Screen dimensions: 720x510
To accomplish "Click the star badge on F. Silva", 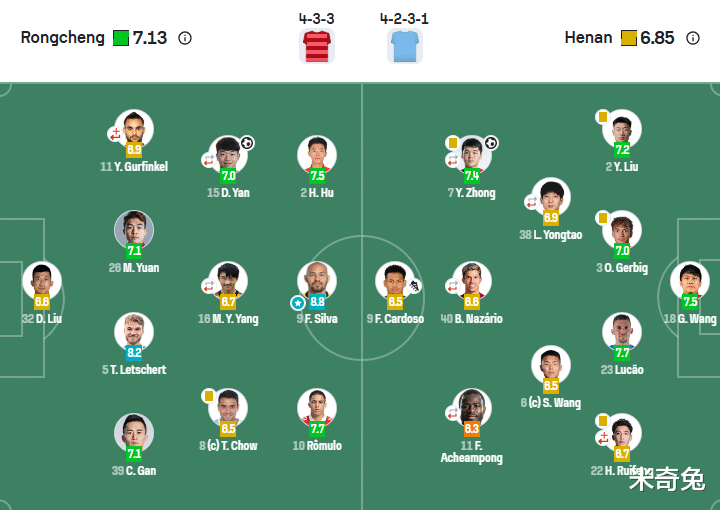I will [x=297, y=302].
